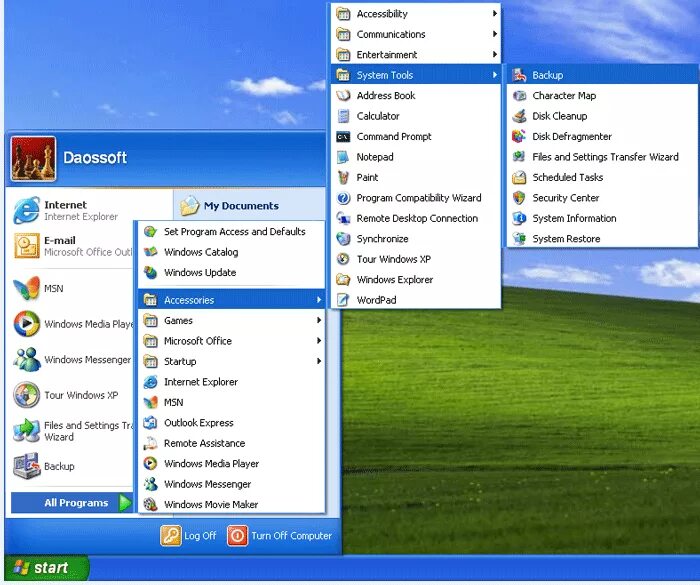Image resolution: width=700 pixels, height=585 pixels.
Task: Click the Synchronize icon
Action: [343, 238]
